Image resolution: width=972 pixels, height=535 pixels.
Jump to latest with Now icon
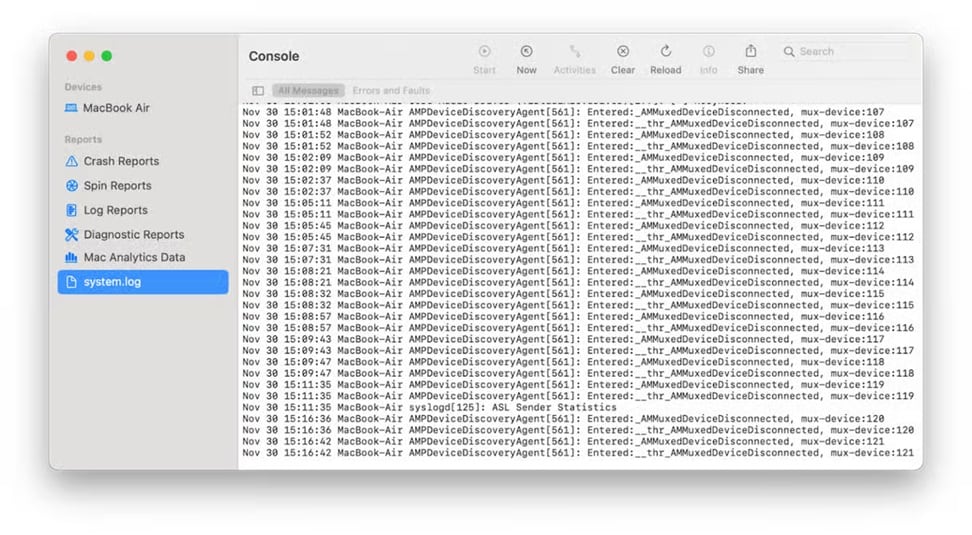526,51
